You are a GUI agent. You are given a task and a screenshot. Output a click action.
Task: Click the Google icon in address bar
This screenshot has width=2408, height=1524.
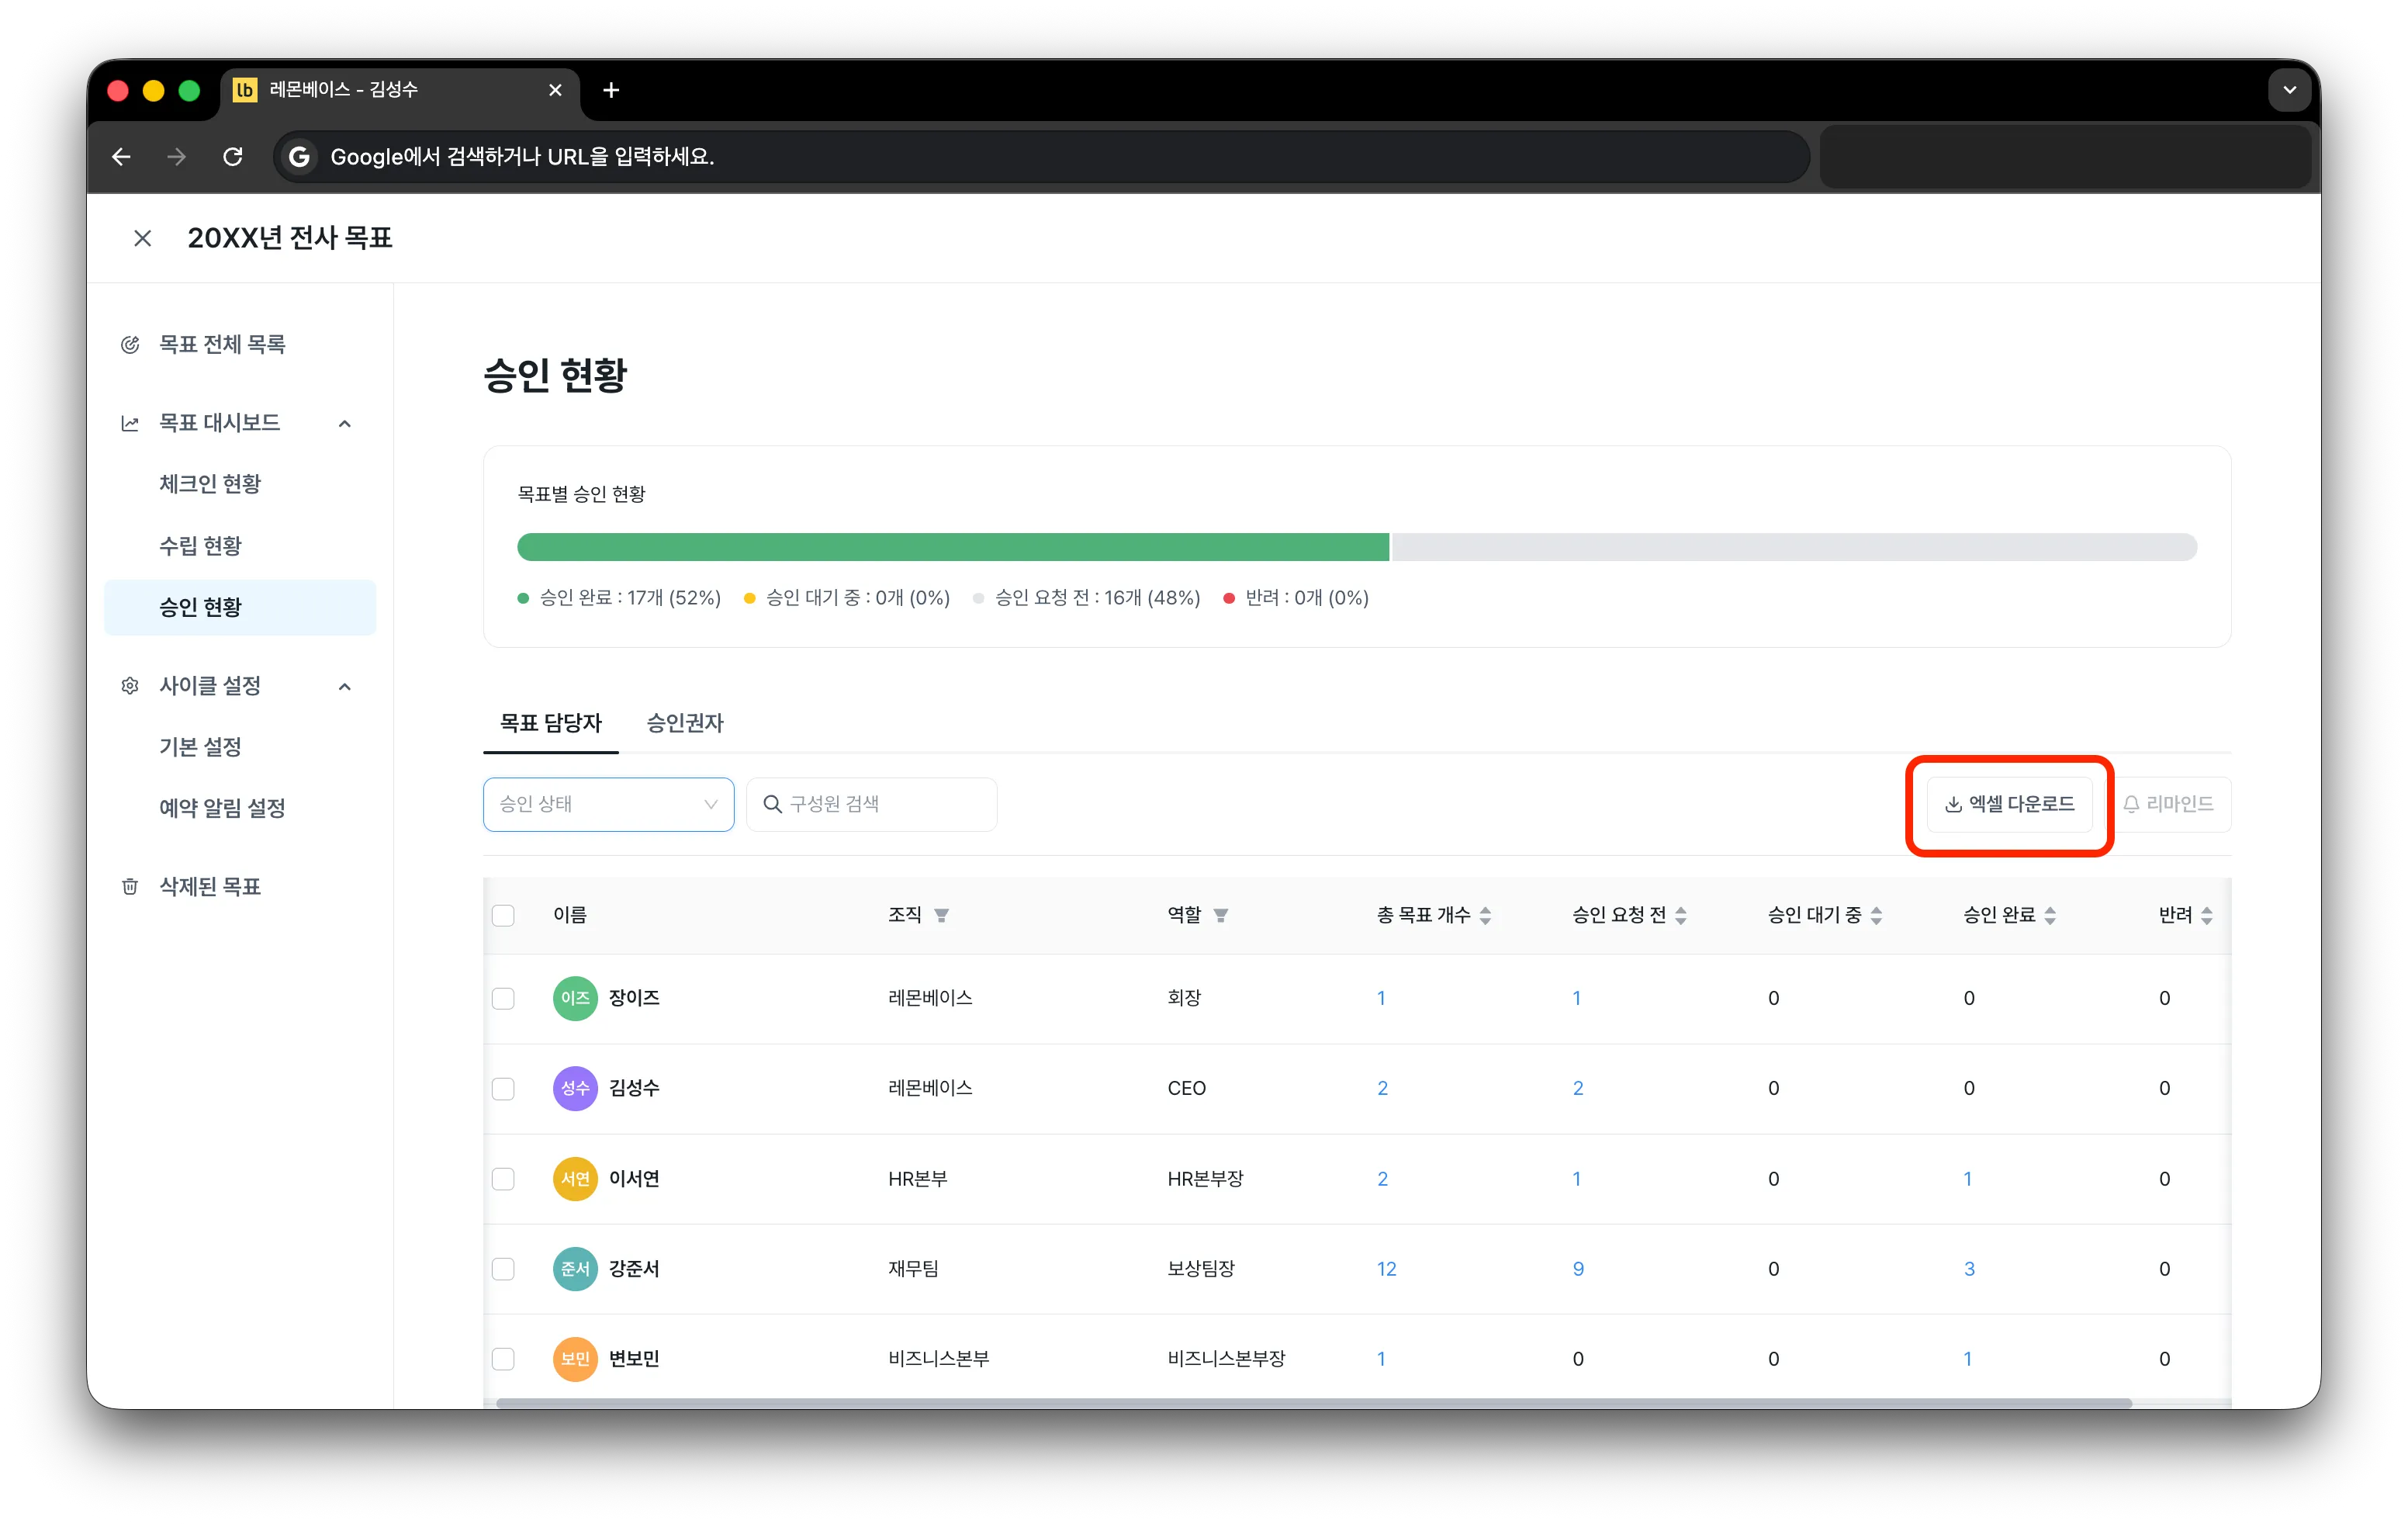click(299, 157)
